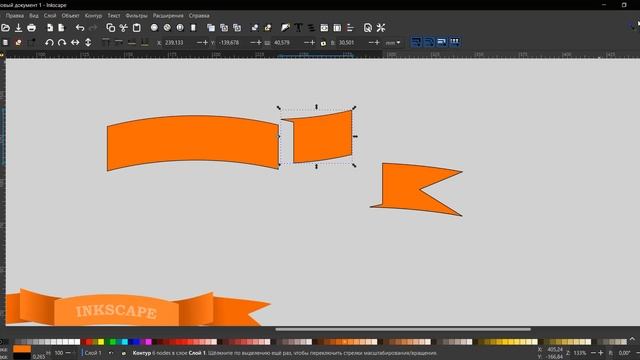The height and width of the screenshot is (360, 640).
Task: Pick the yellow swatch in the palette
Action: [101, 342]
